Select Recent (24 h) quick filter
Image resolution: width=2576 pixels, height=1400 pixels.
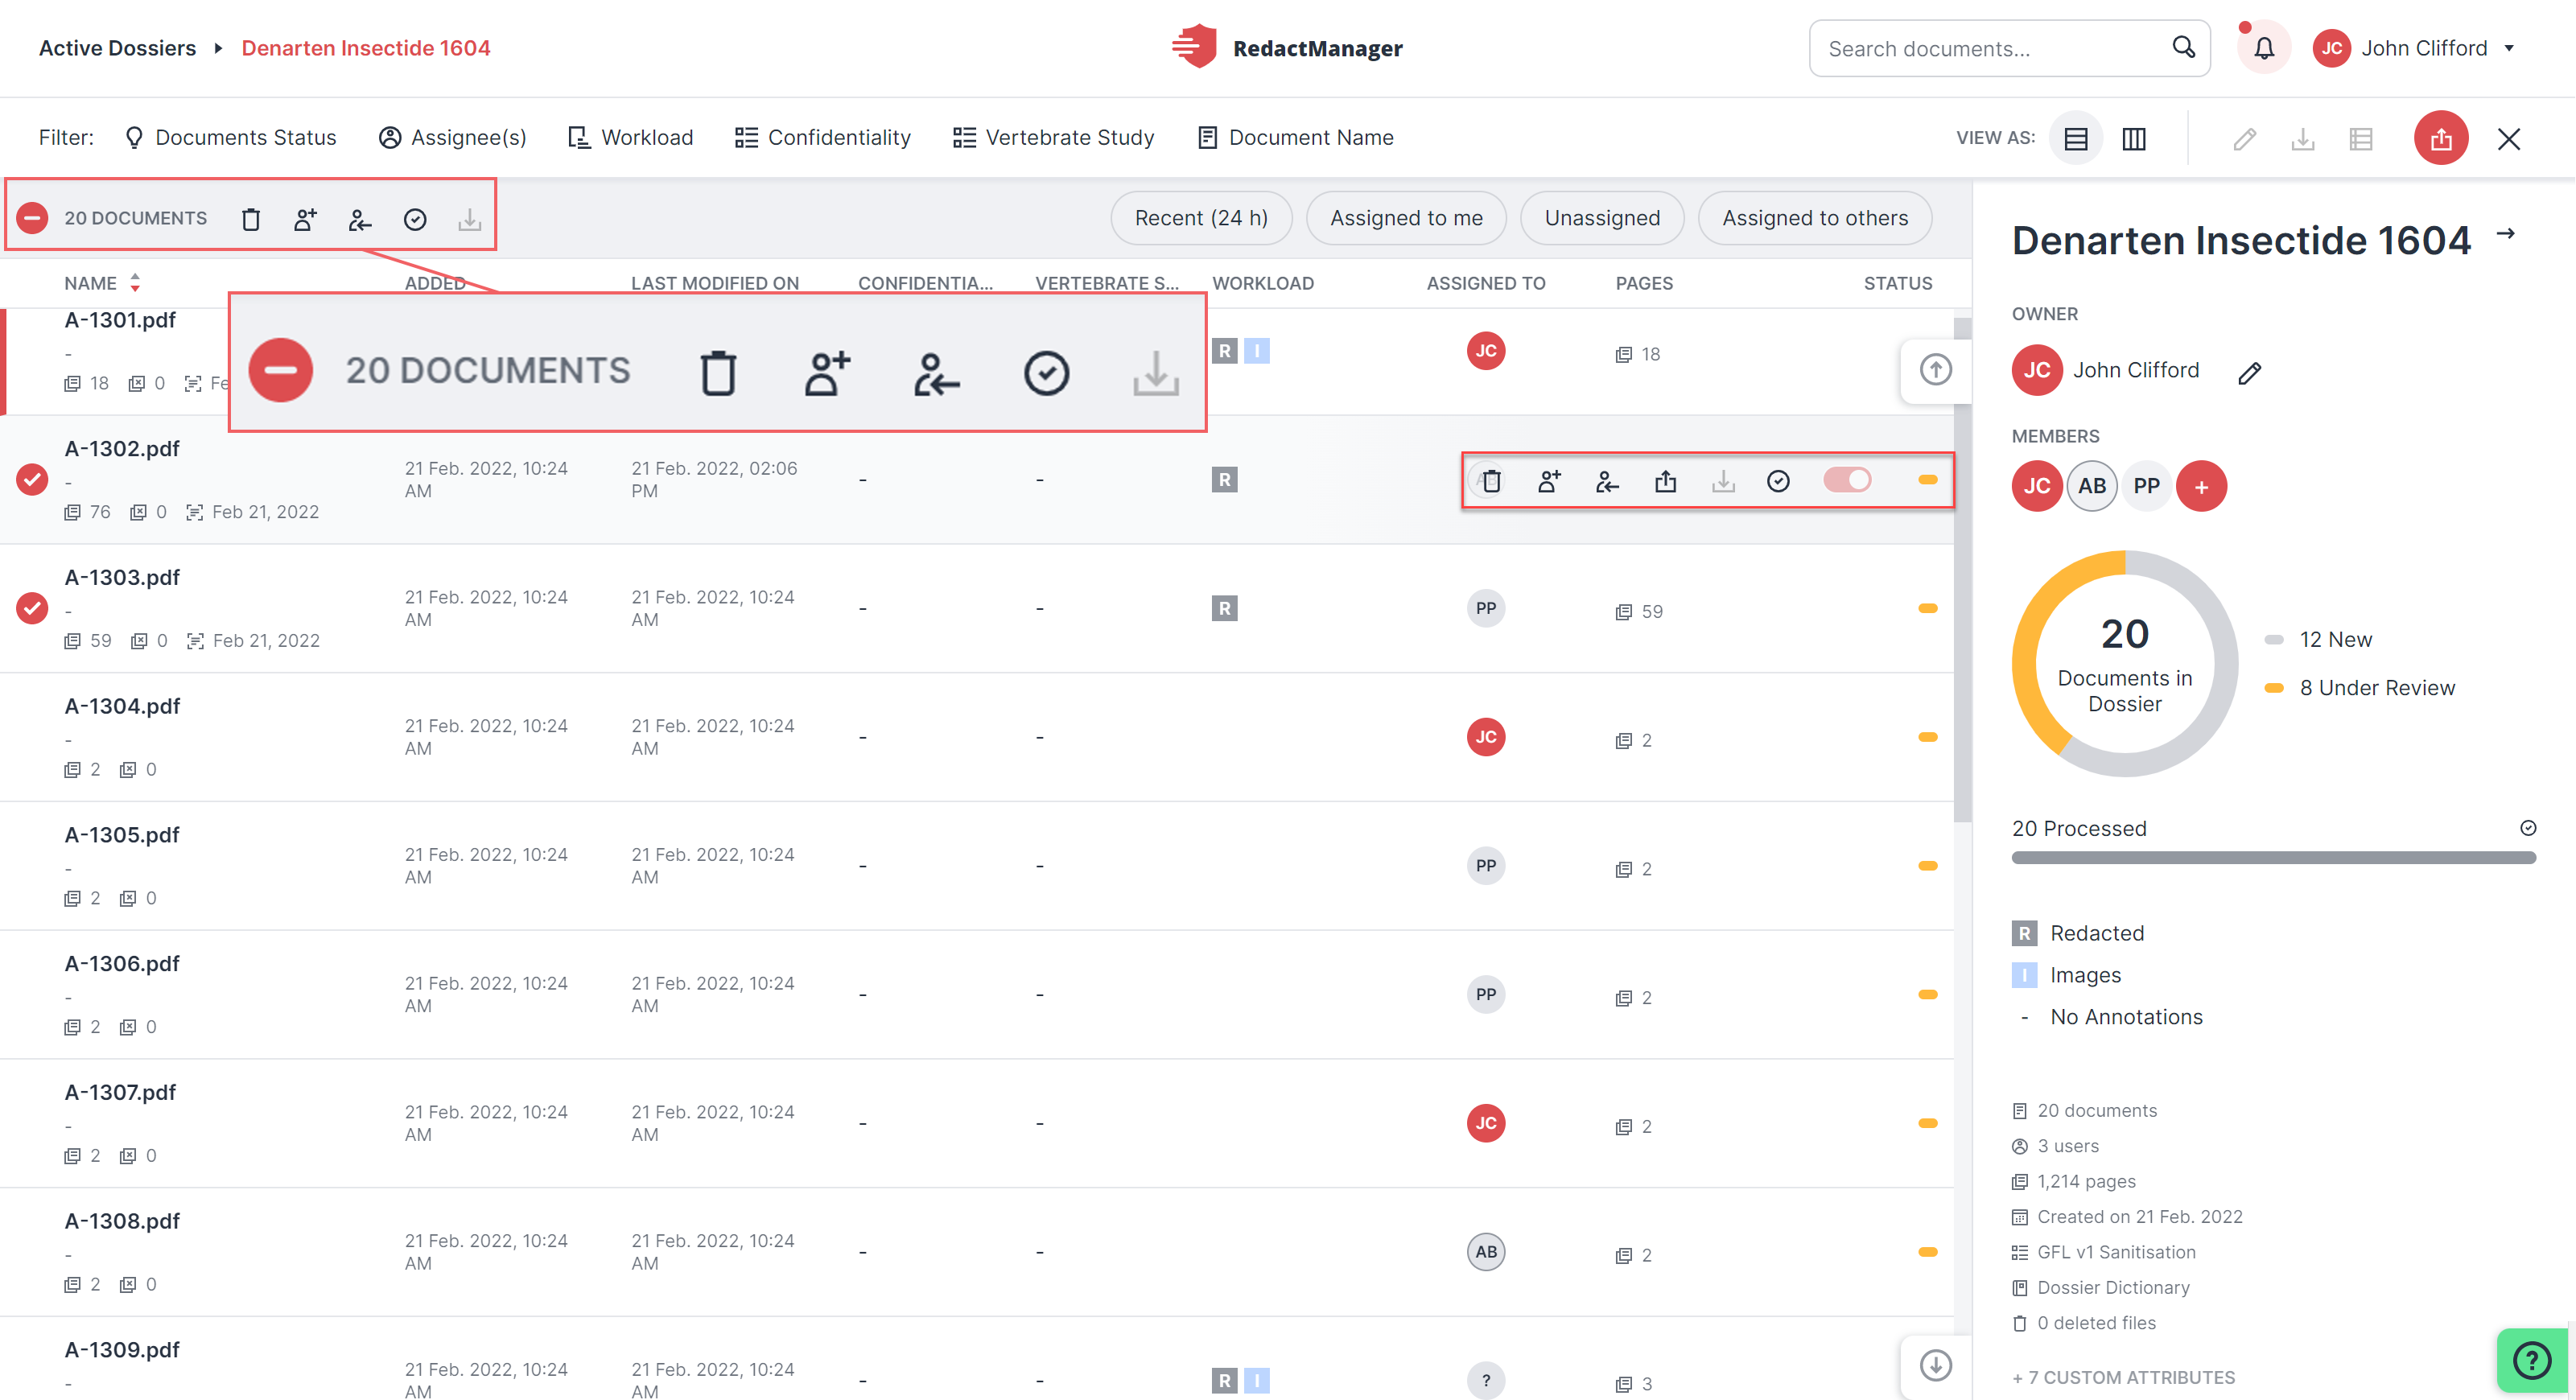click(1201, 218)
